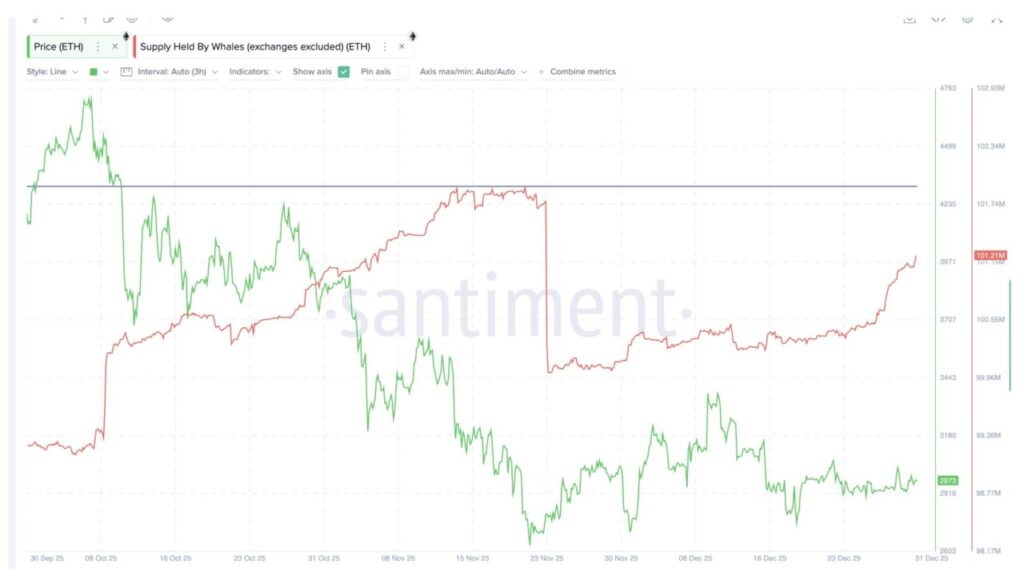The image size is (1024, 575).
Task: Click the green 2973 price axis label
Action: coord(947,481)
